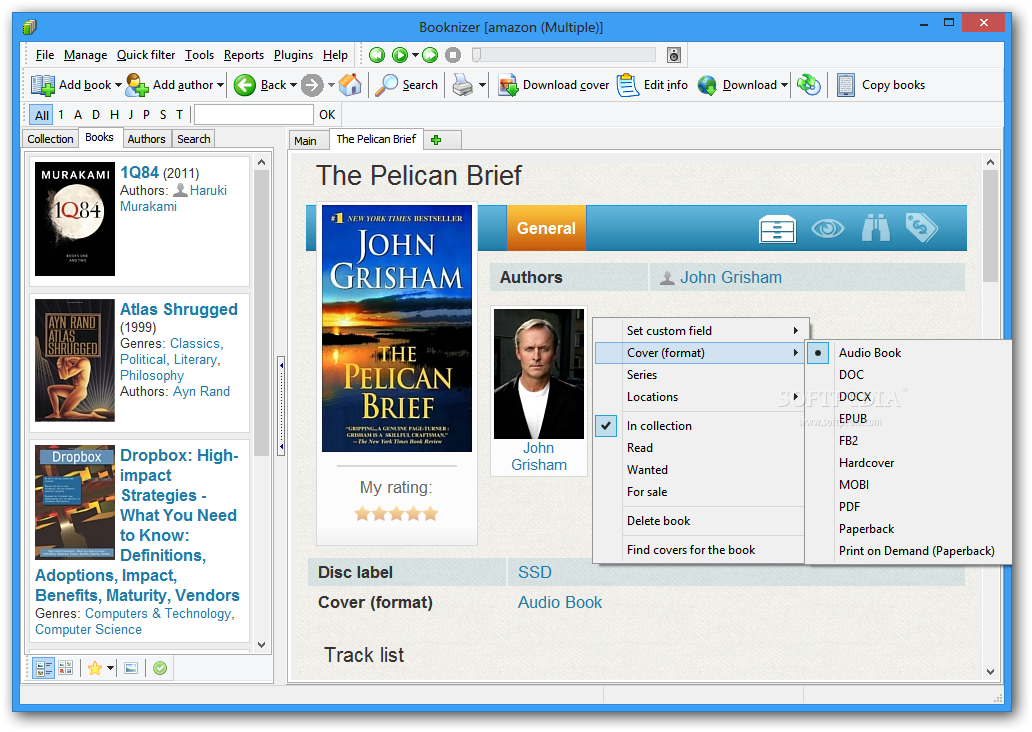Viewport: 1032px width, 732px height.
Task: Select Paperback cover format
Action: [866, 529]
